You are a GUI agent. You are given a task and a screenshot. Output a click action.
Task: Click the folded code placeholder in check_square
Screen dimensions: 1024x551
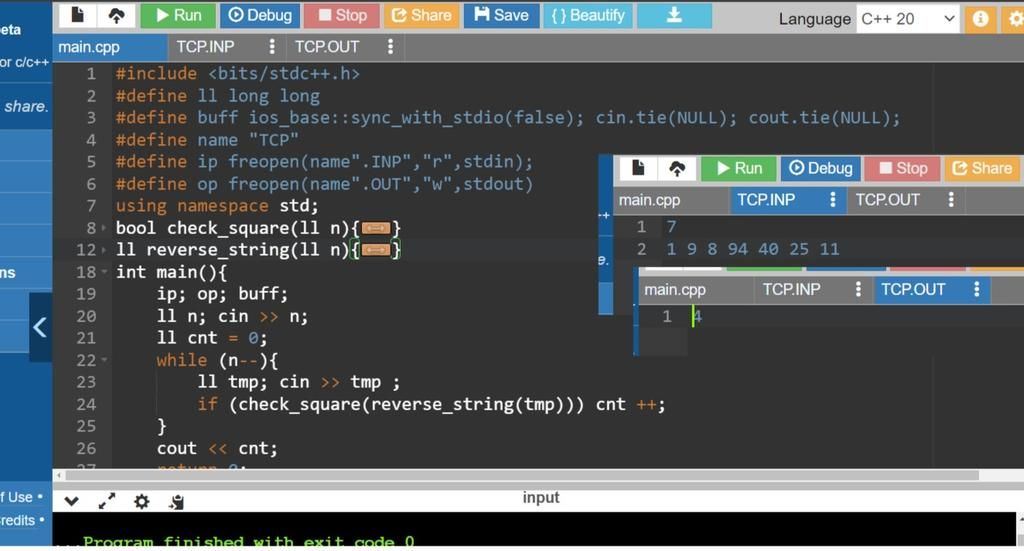376,228
